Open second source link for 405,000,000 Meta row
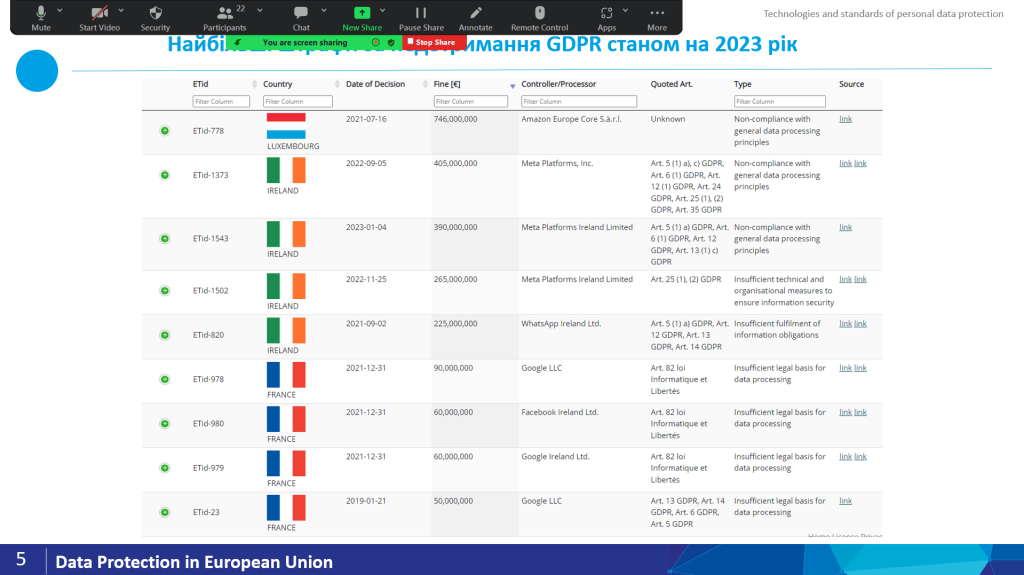 coord(860,163)
